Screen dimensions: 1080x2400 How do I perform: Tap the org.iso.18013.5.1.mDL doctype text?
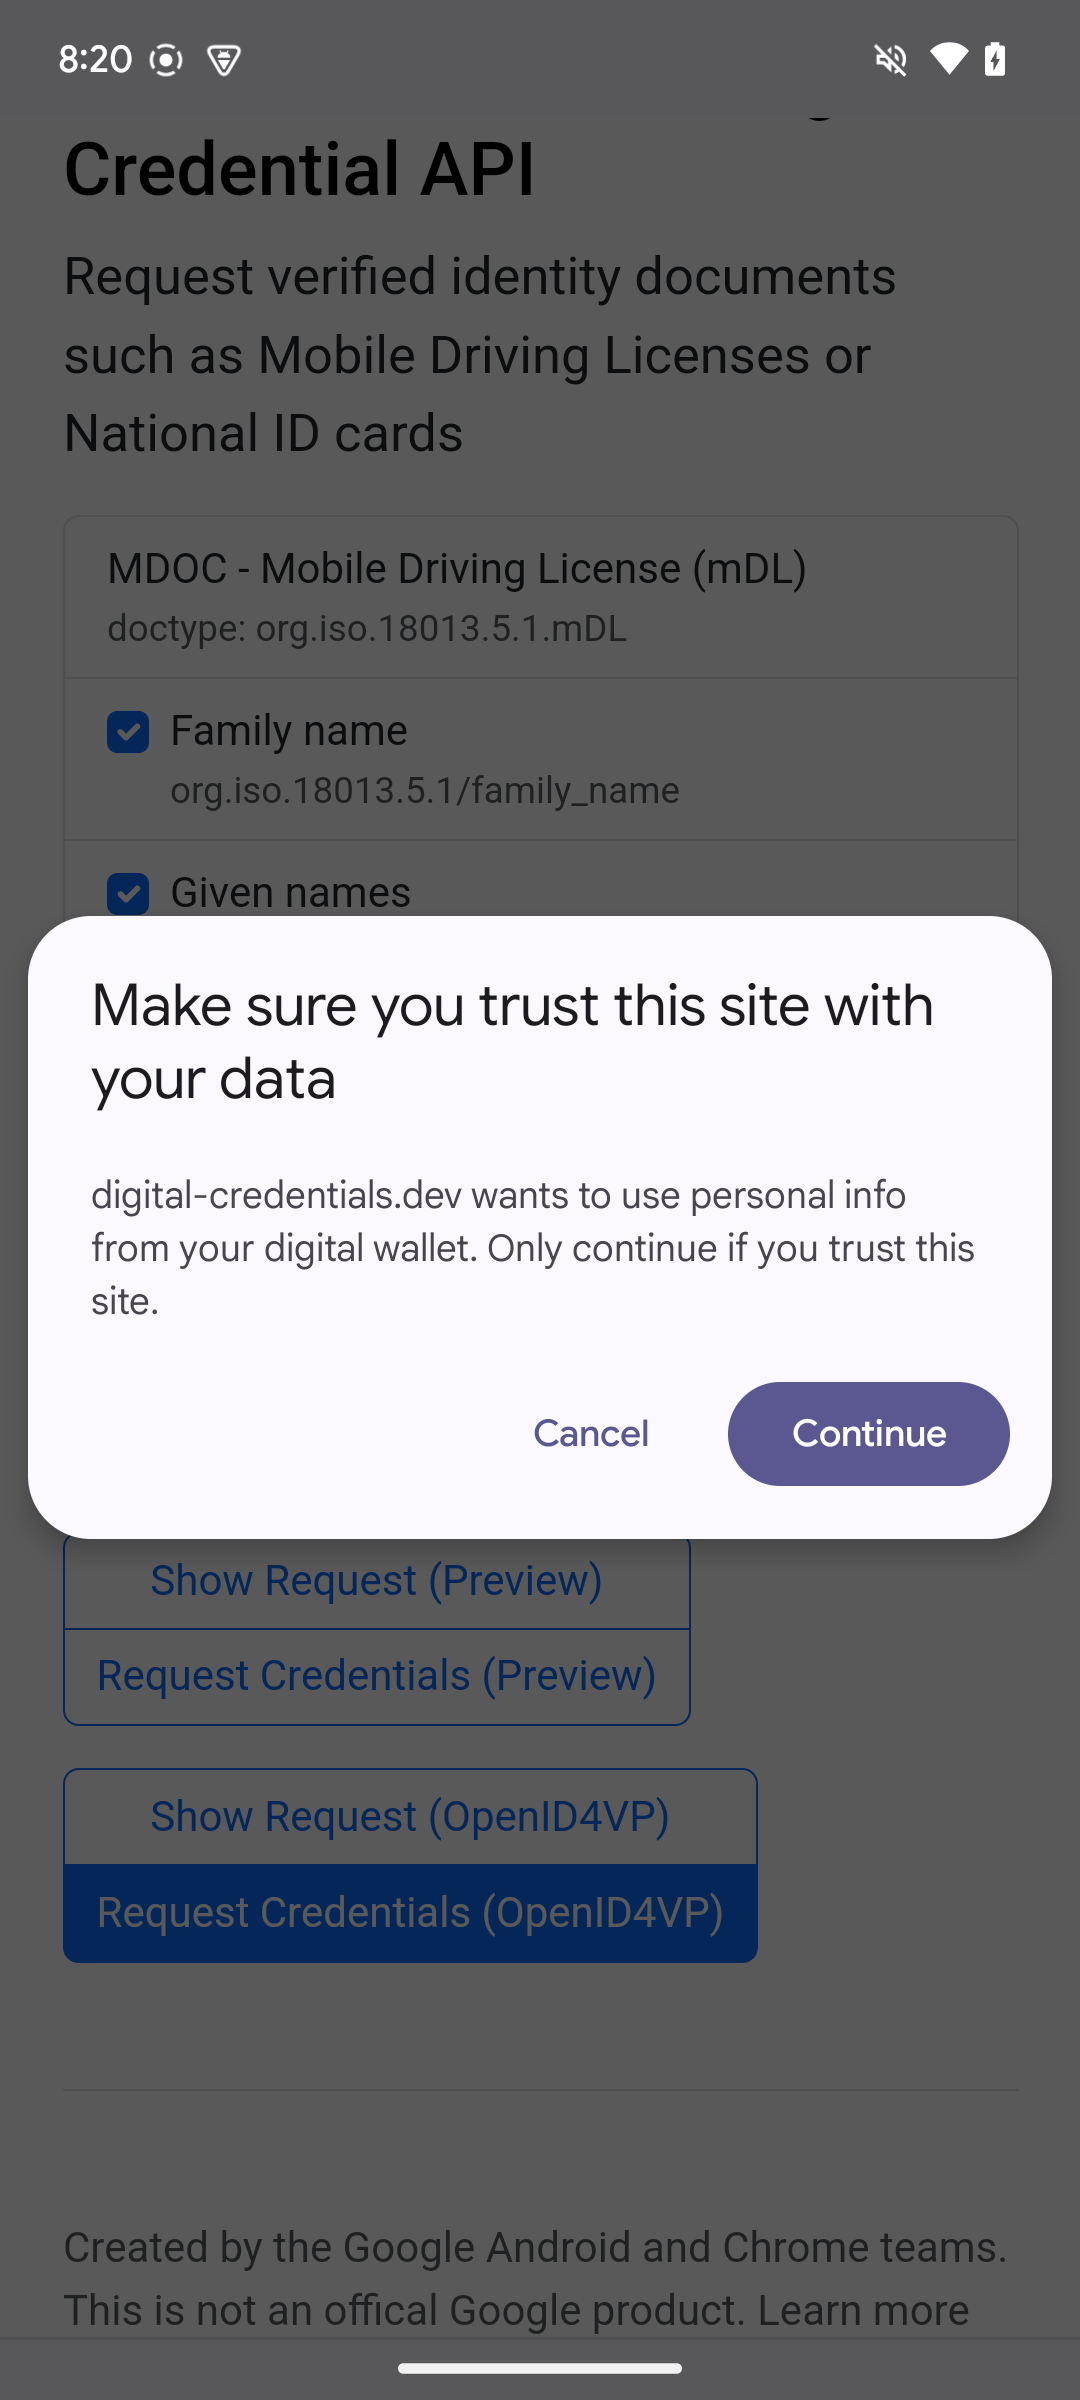(367, 630)
